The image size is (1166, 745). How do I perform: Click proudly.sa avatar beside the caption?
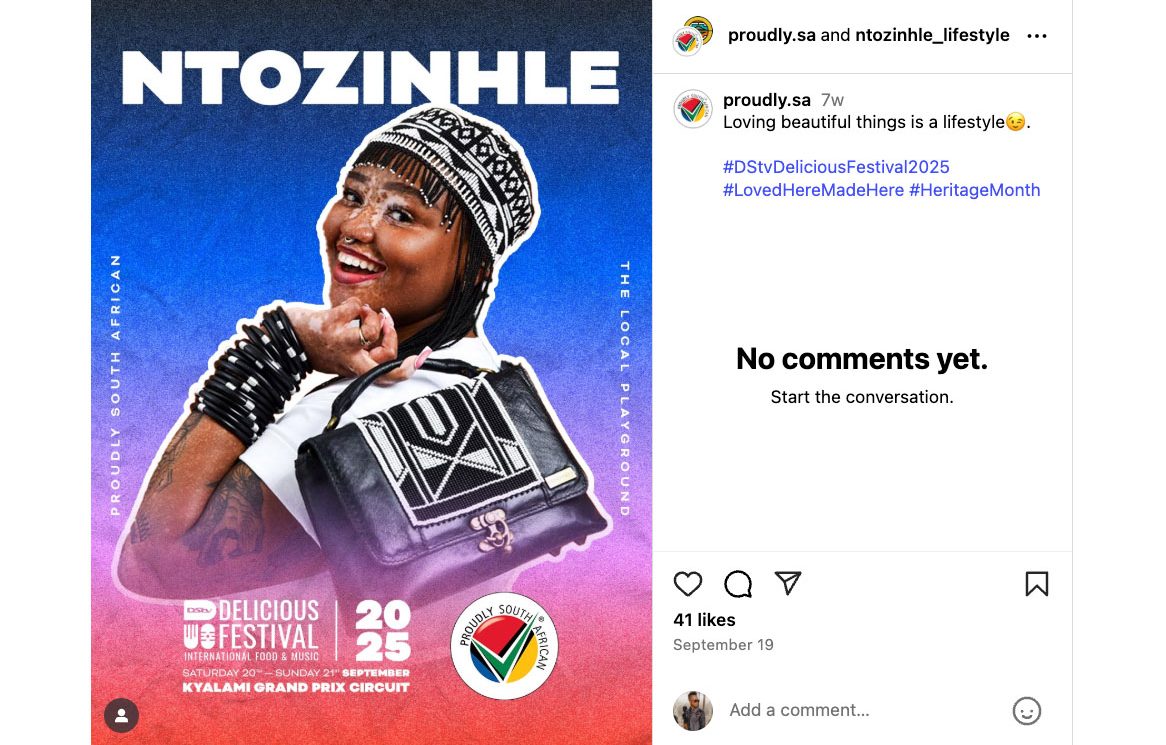(x=693, y=109)
